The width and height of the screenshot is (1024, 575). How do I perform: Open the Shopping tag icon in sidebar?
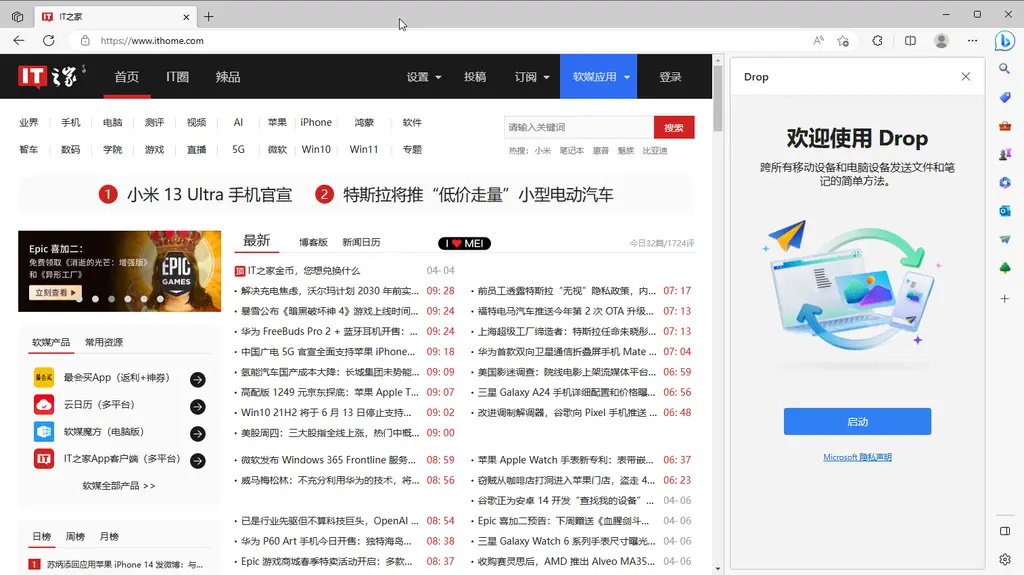pos(1004,97)
